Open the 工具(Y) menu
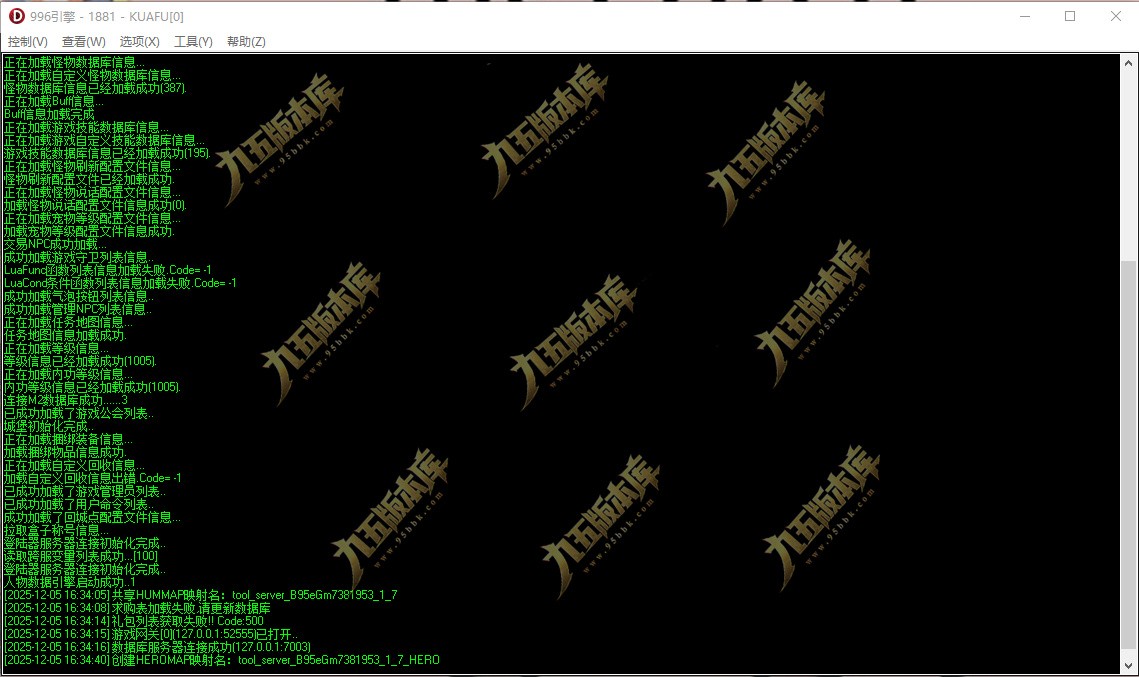1139x677 pixels. (193, 41)
